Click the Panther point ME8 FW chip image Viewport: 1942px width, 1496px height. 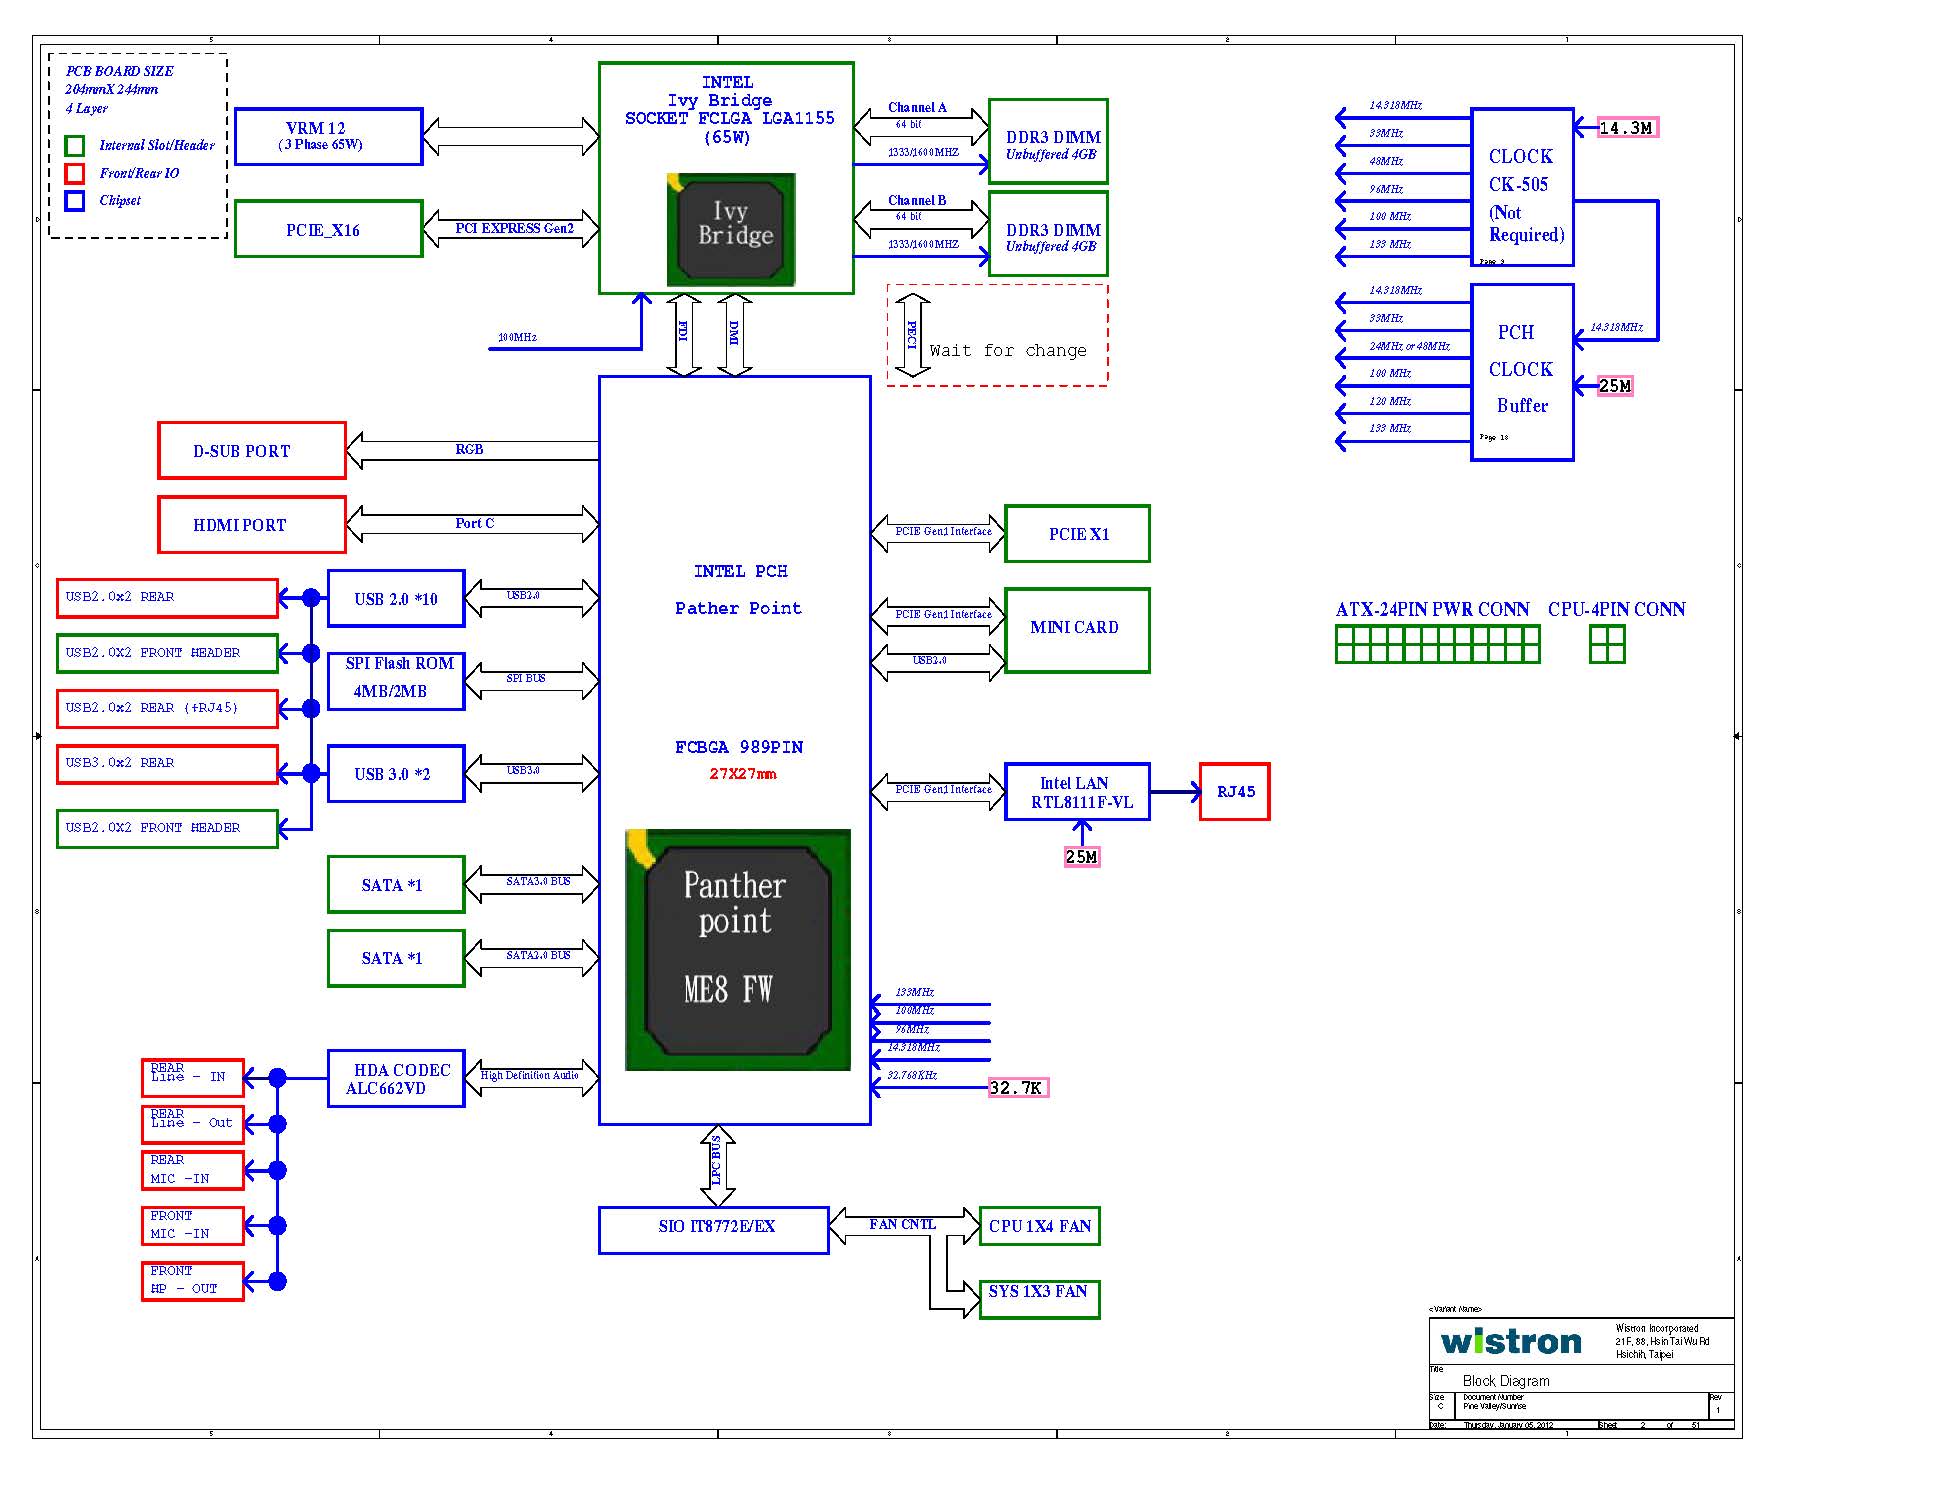coord(737,949)
